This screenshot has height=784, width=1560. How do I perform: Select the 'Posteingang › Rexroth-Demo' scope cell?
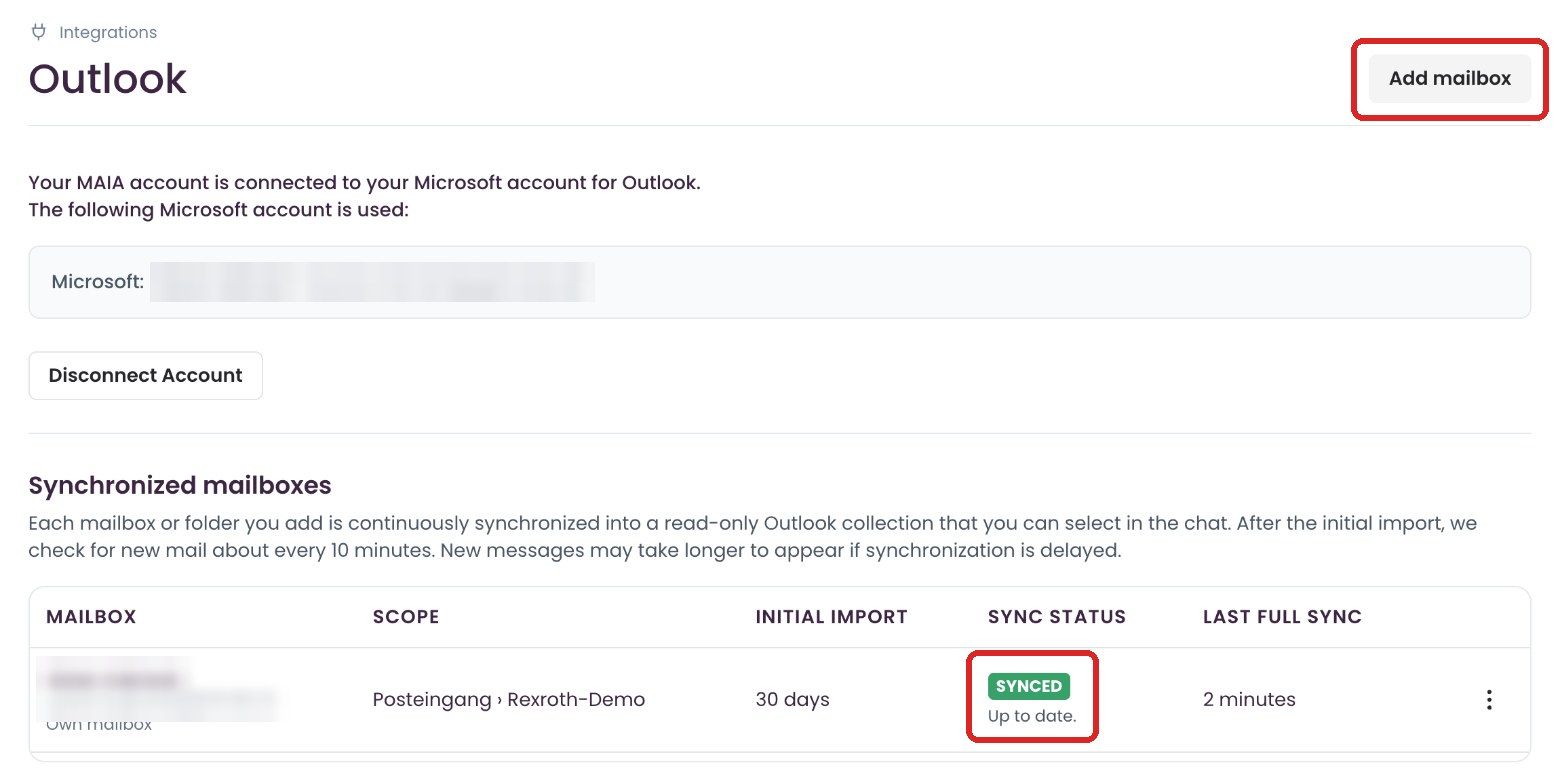click(509, 700)
